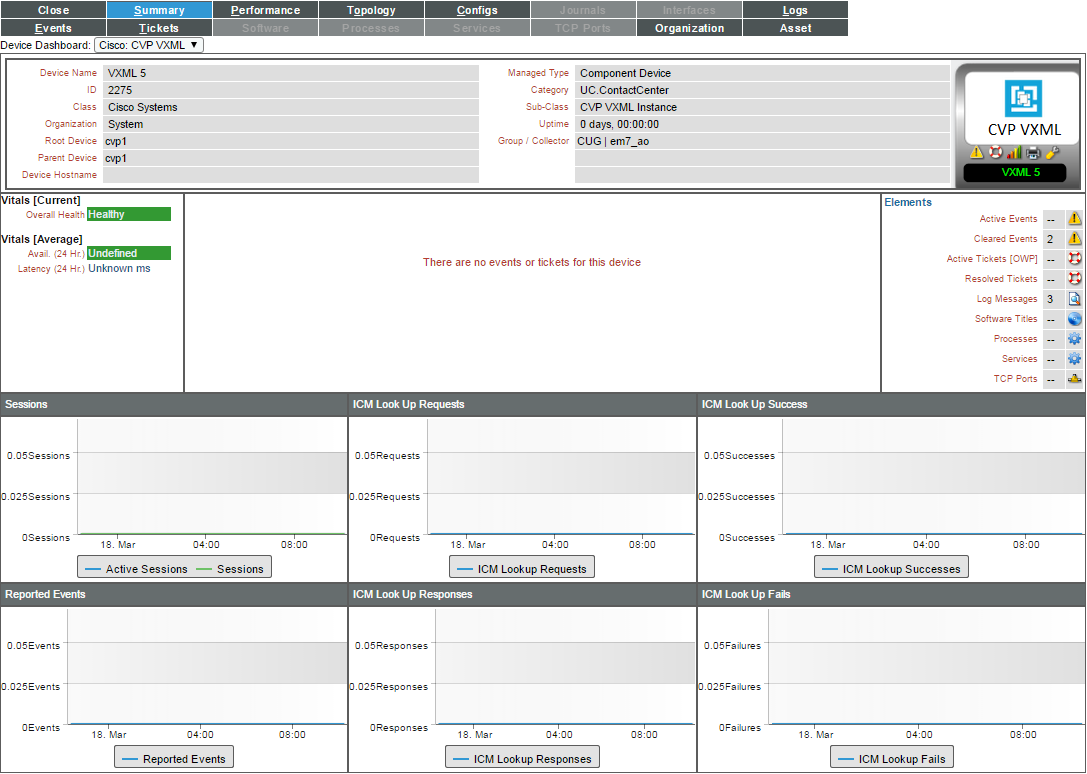Image resolution: width=1087 pixels, height=774 pixels.
Task: Go to the Organization tab
Action: 689,28
